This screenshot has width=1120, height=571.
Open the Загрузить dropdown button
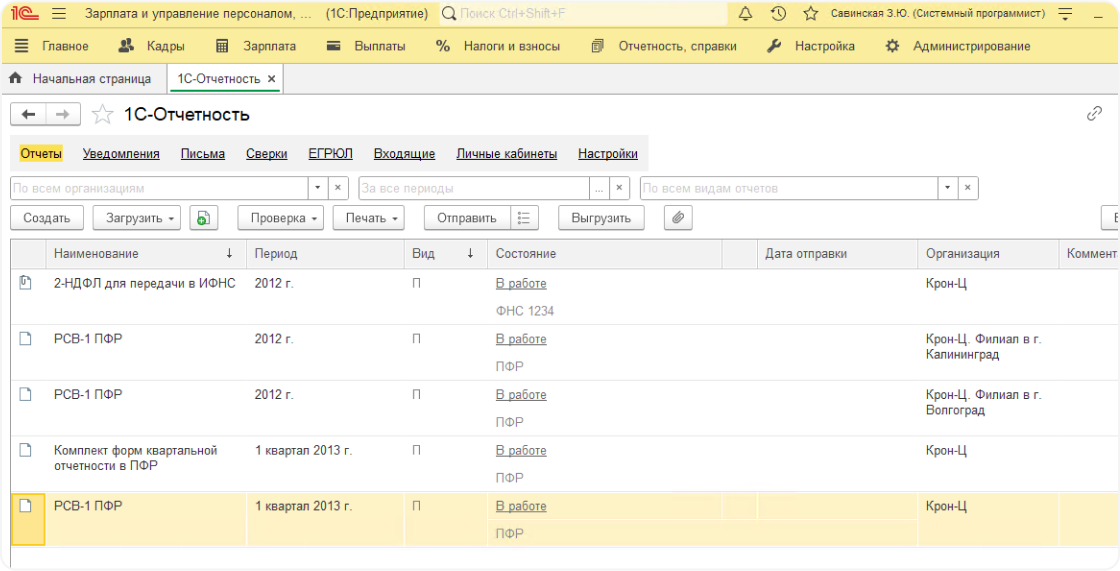coord(136,218)
